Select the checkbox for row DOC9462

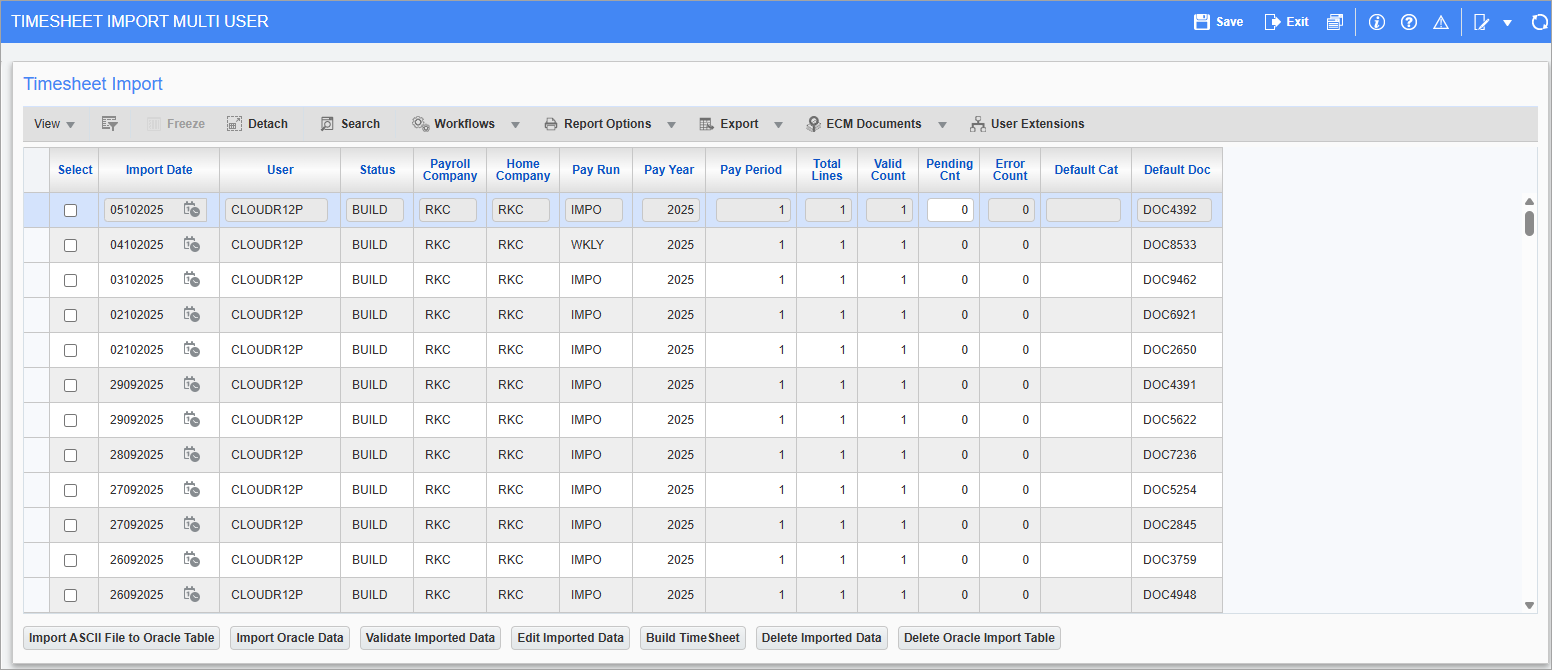(x=70, y=280)
